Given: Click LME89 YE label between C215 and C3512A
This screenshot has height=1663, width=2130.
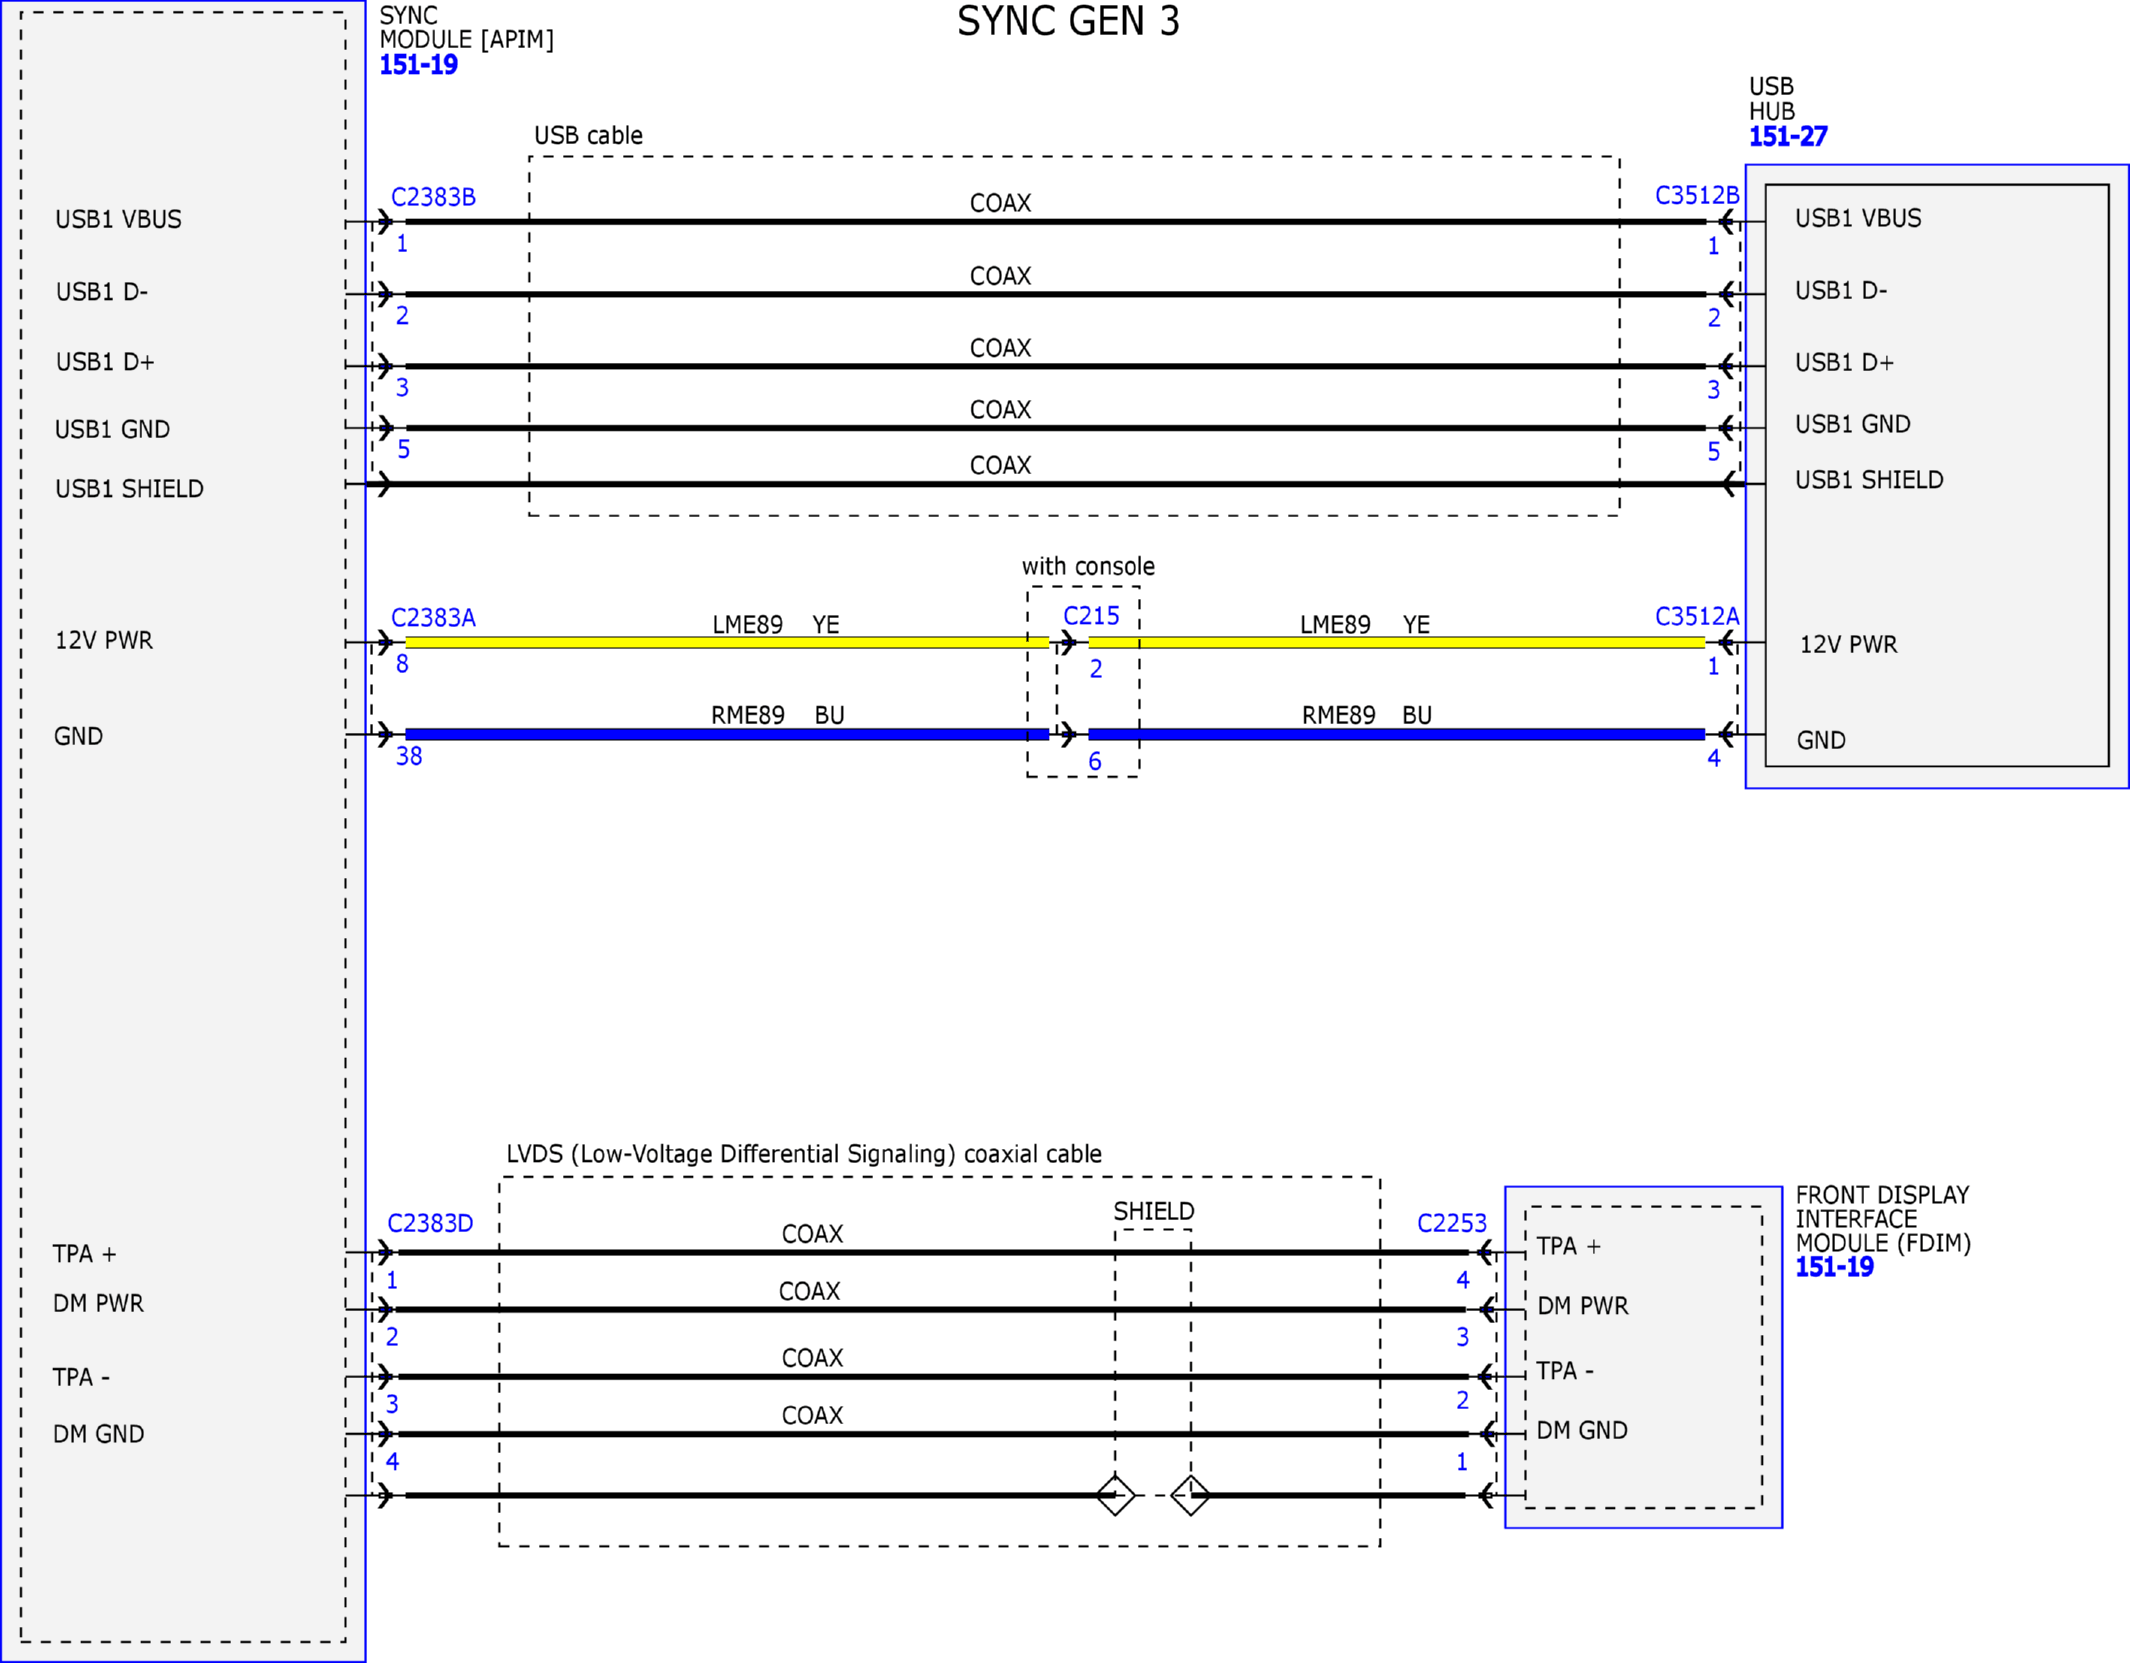Looking at the screenshot, I should click(x=1365, y=625).
